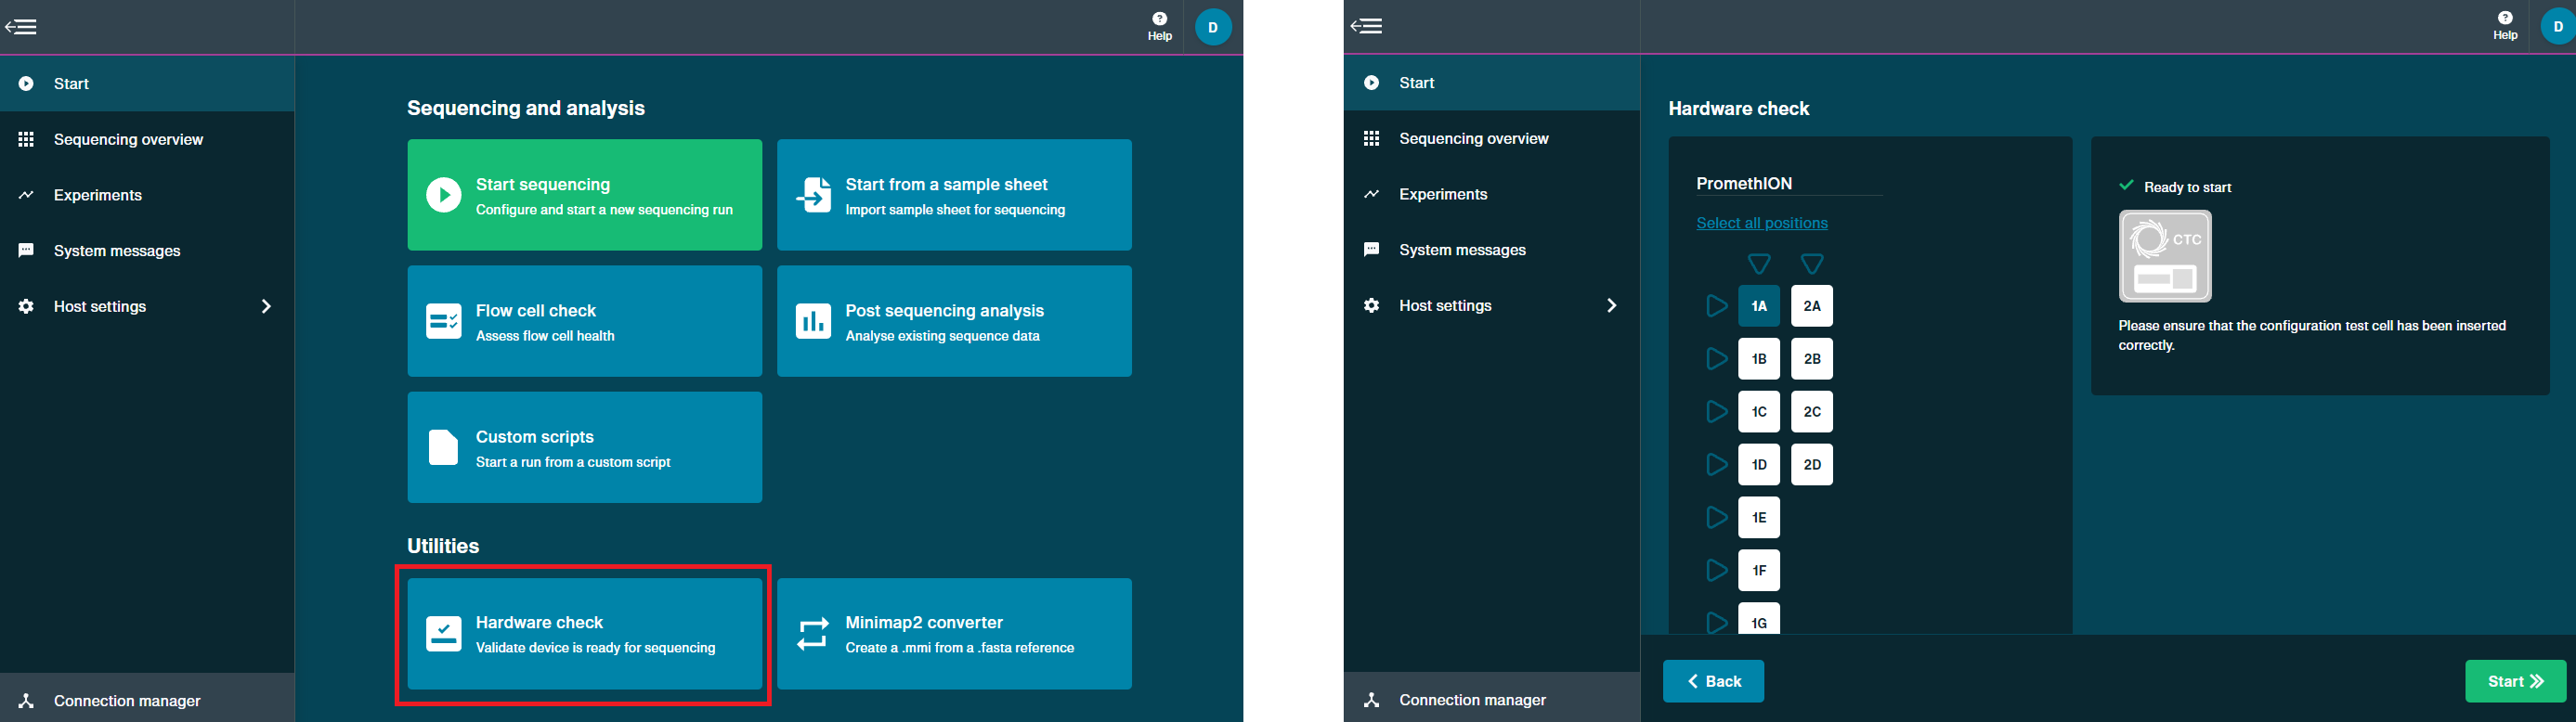Open Post sequencing analysis tile
This screenshot has width=2576, height=722.
coord(954,321)
